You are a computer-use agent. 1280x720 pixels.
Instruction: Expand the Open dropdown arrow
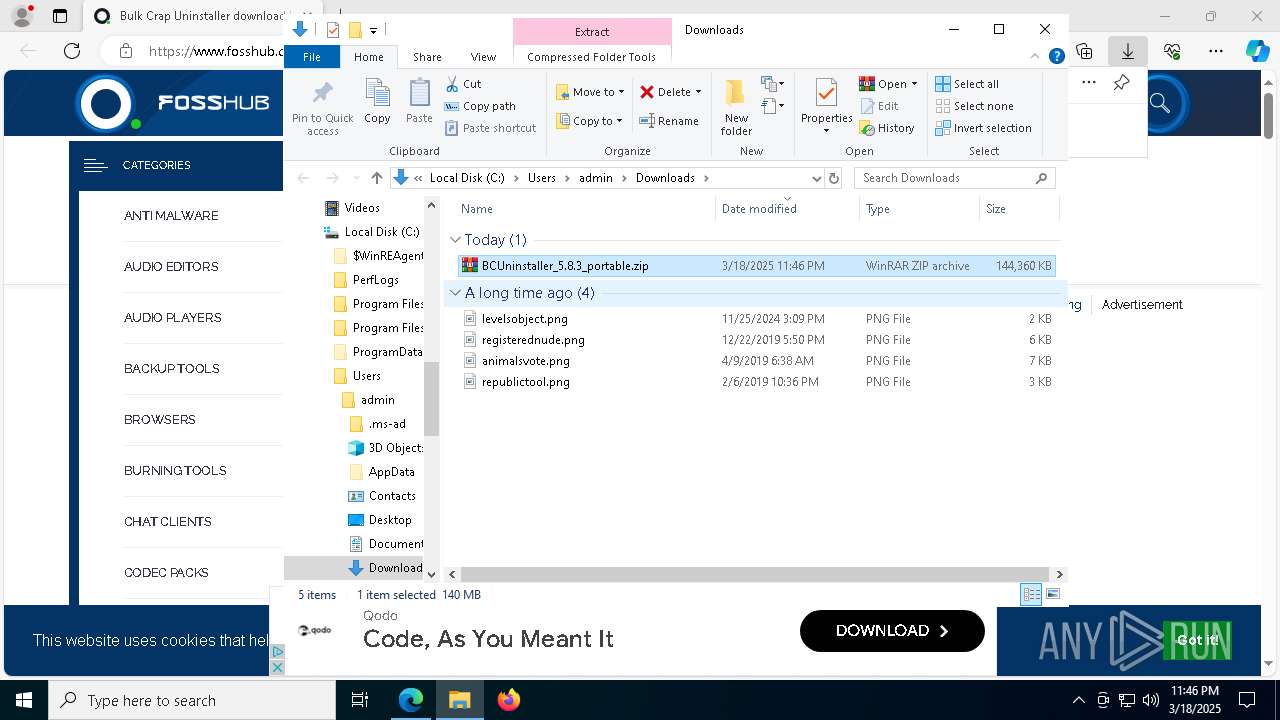click(x=914, y=84)
